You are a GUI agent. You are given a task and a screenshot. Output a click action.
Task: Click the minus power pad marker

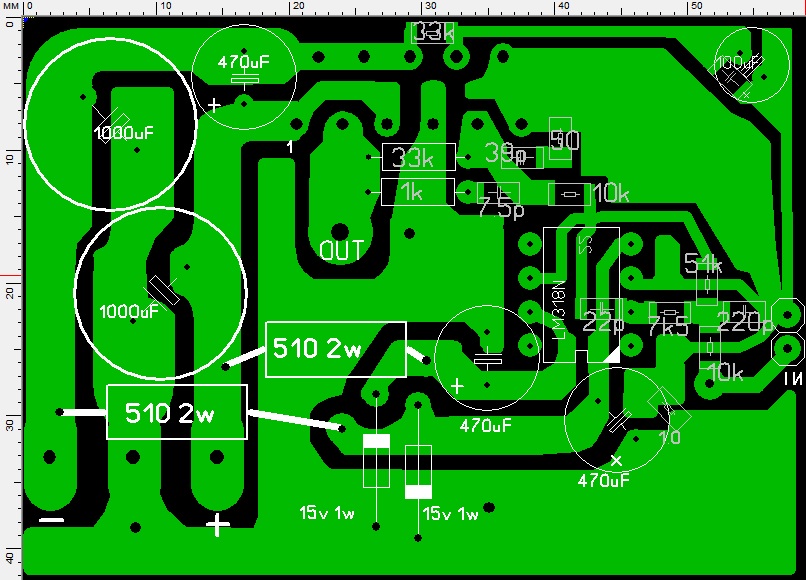click(x=52, y=520)
